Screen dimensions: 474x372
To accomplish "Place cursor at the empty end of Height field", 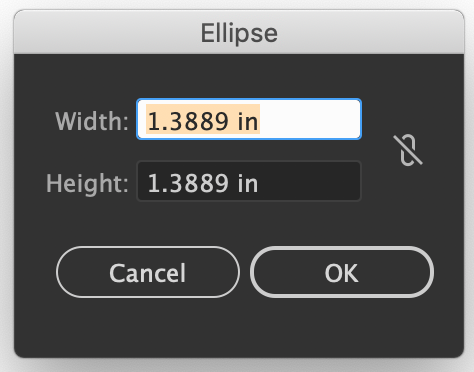I will pos(310,181).
